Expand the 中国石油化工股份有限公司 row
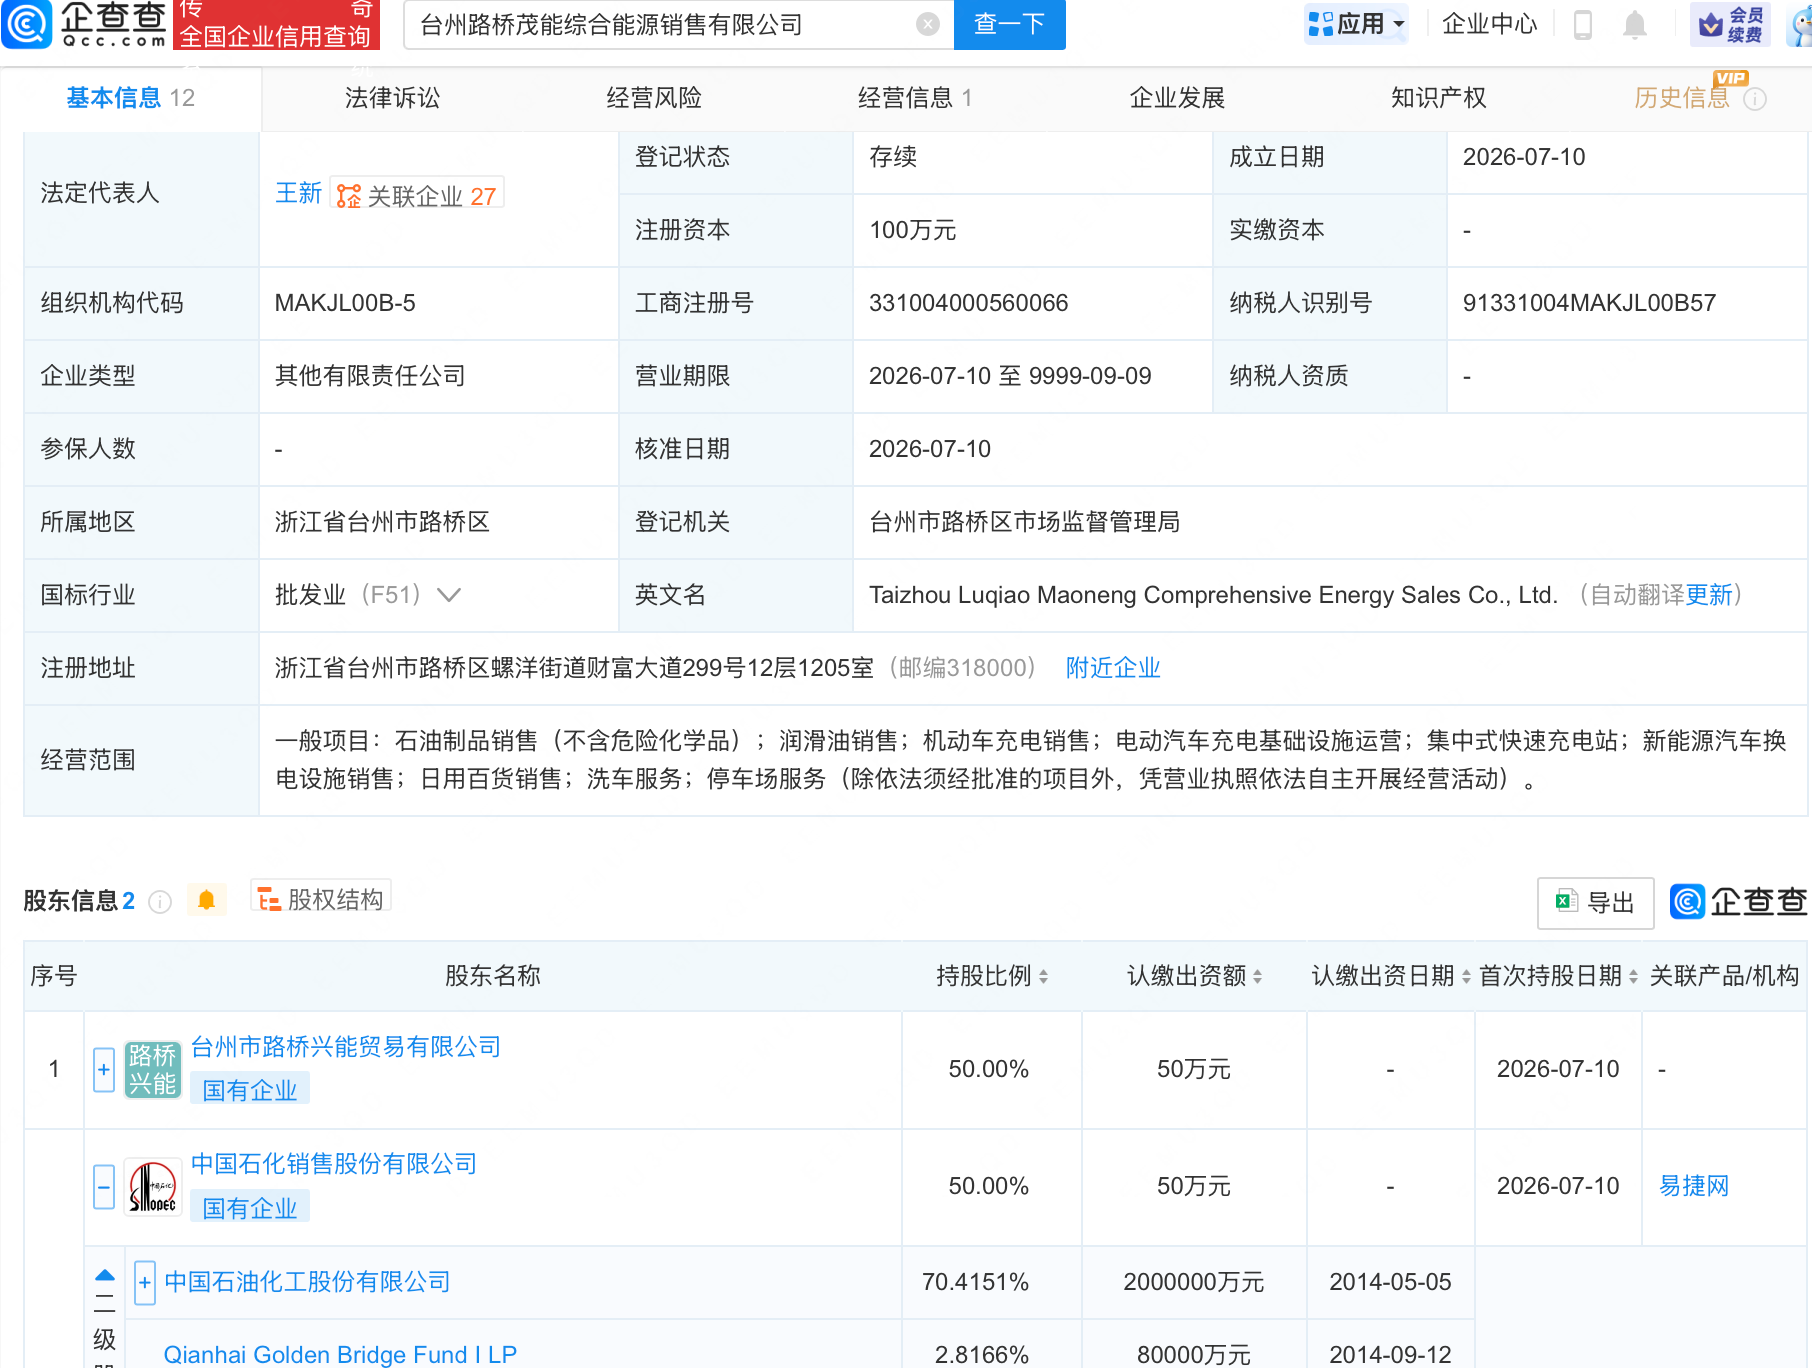 click(x=145, y=1282)
